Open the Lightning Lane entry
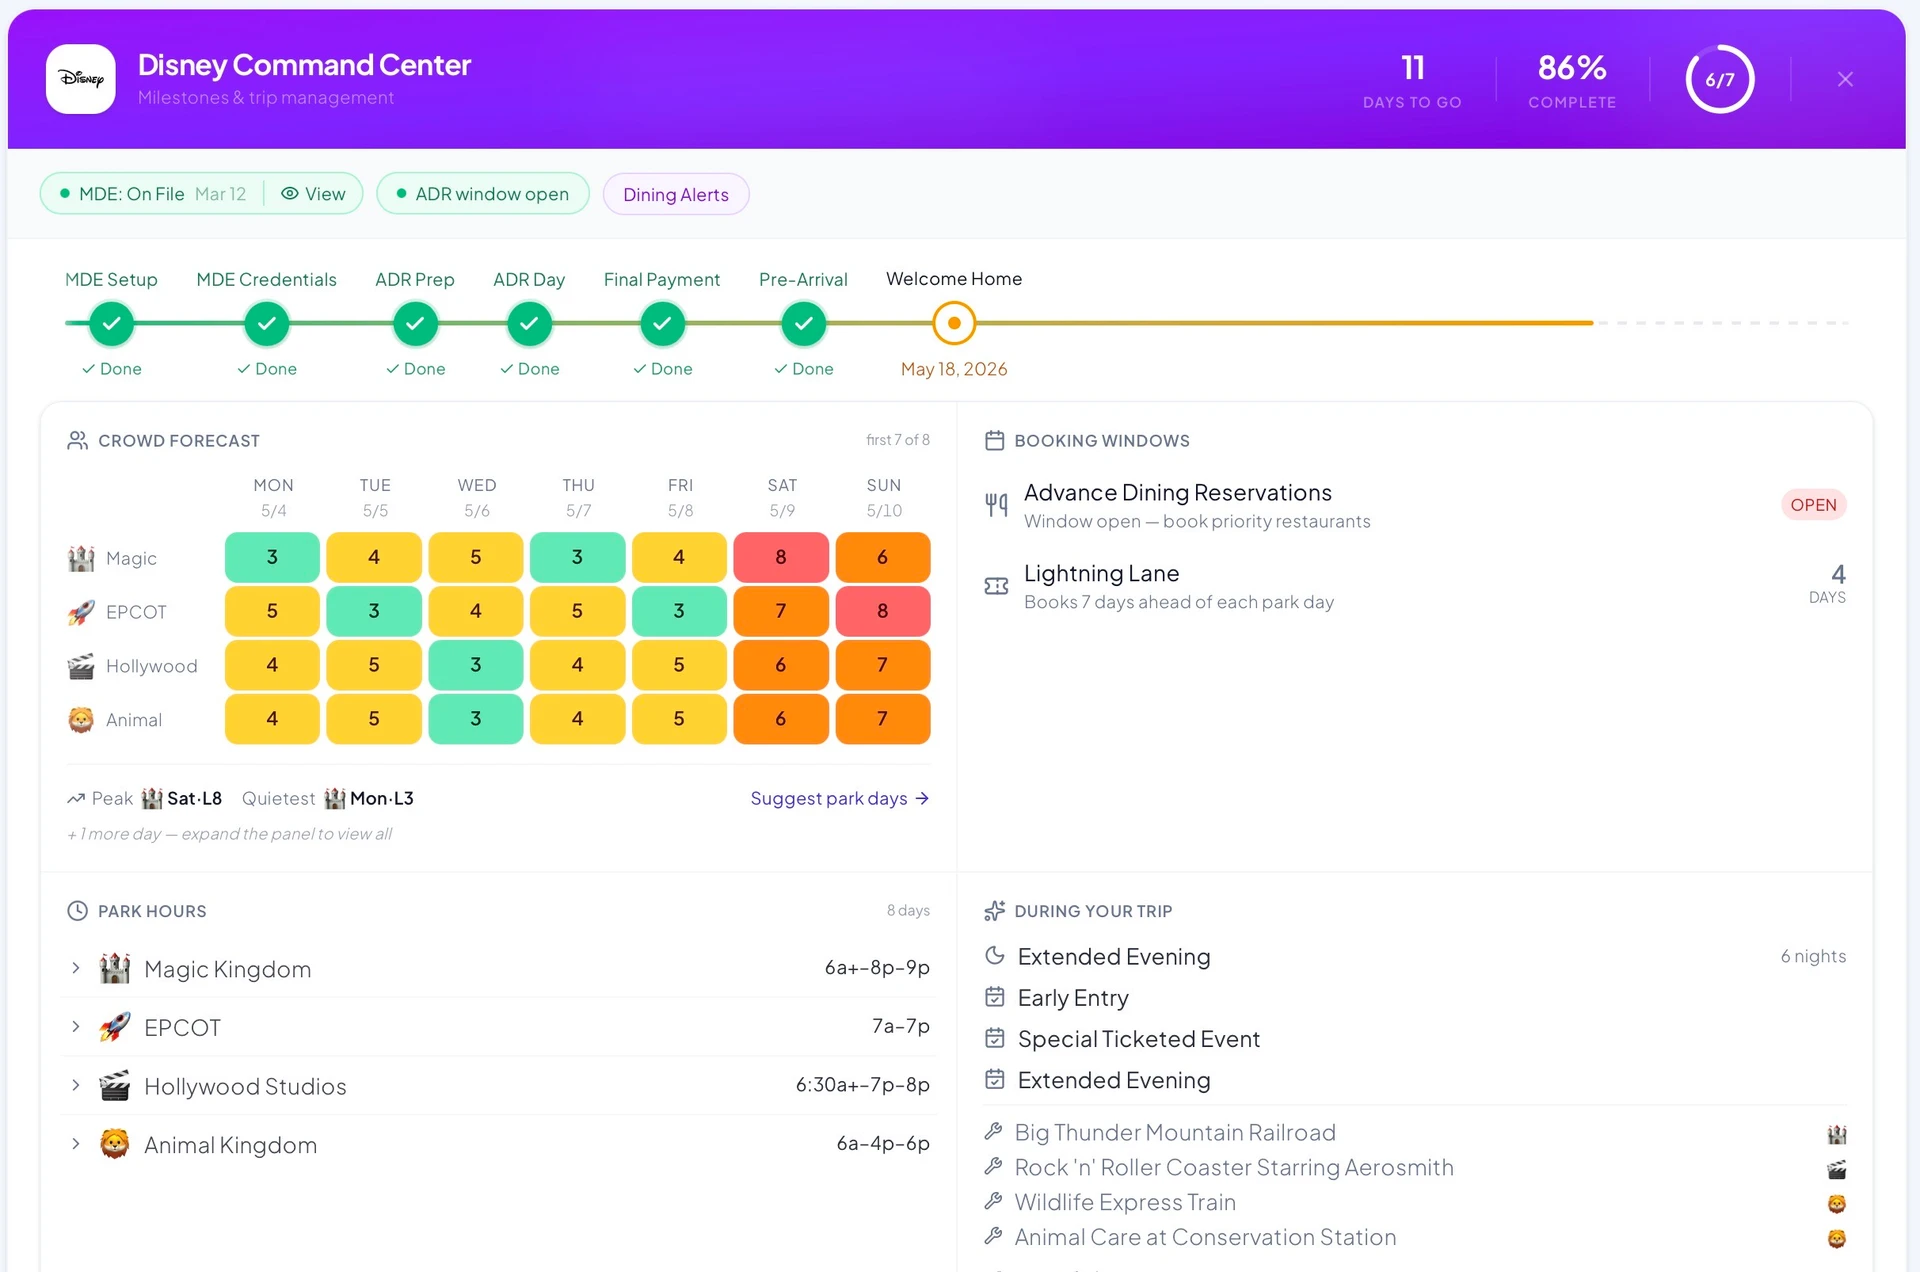Viewport: 1920px width, 1272px height. tap(1415, 587)
